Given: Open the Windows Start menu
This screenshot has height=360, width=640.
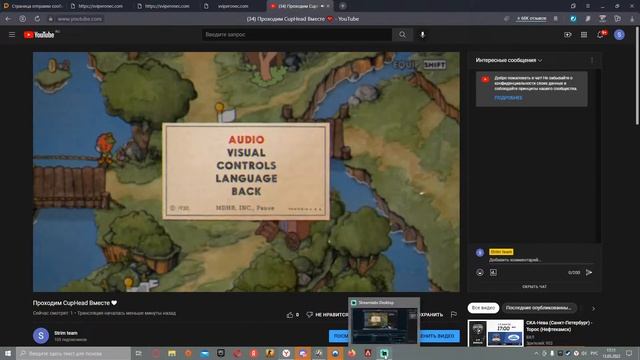Looking at the screenshot, I should [x=8, y=353].
